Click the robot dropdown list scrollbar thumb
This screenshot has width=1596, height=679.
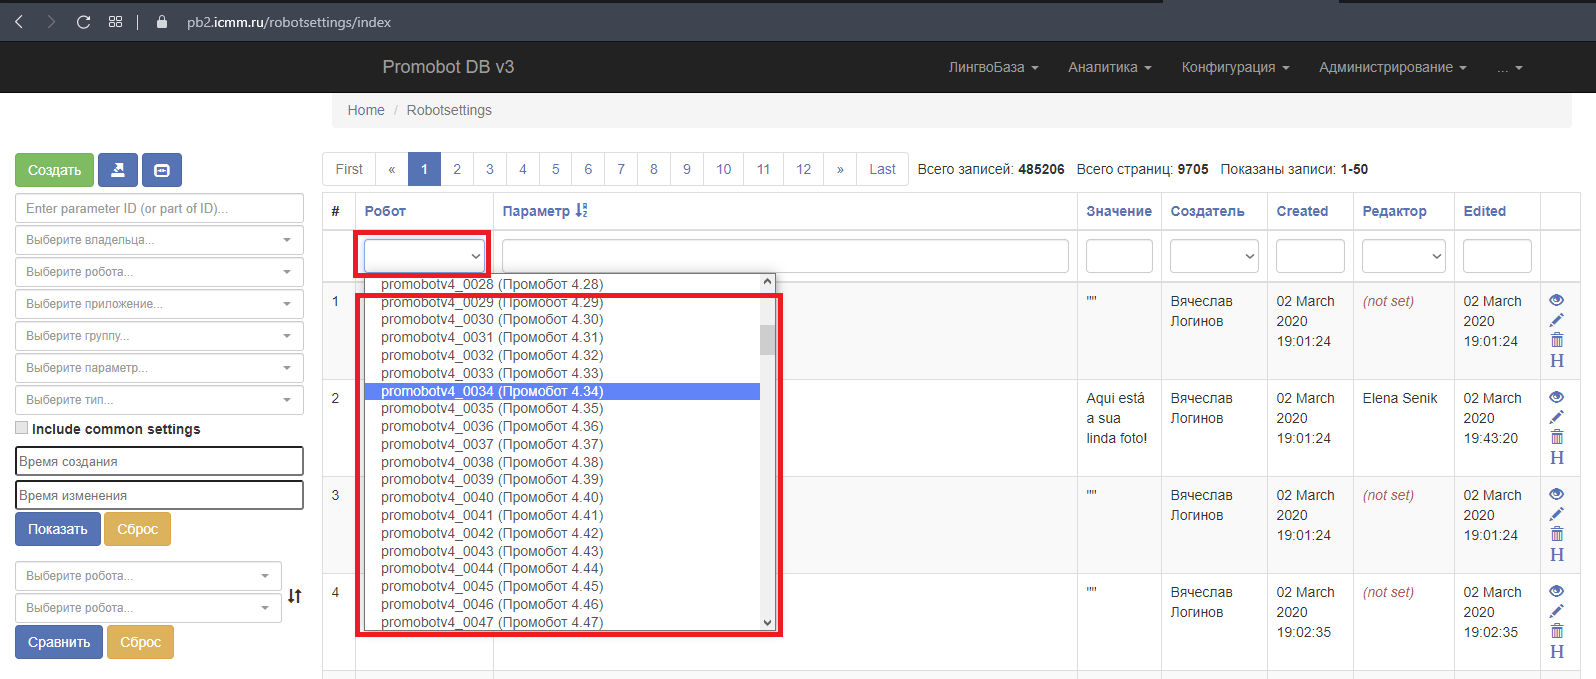(767, 340)
